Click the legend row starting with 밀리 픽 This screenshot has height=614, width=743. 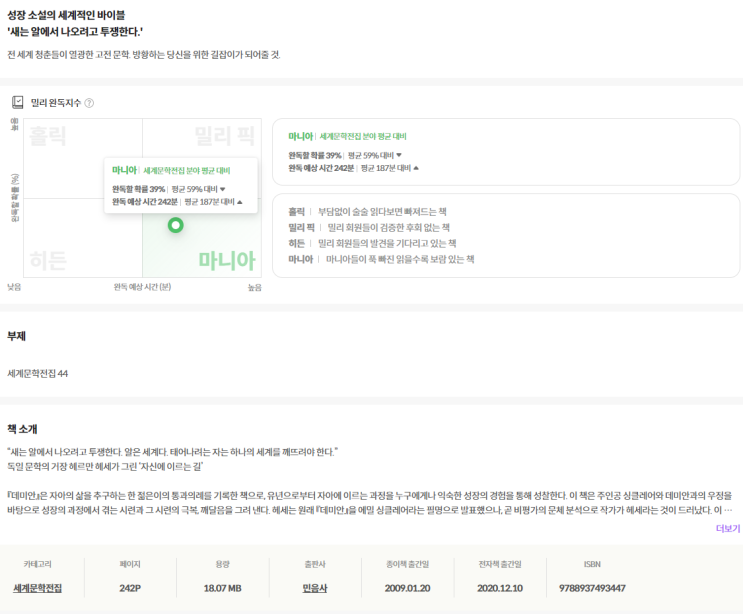click(x=369, y=227)
